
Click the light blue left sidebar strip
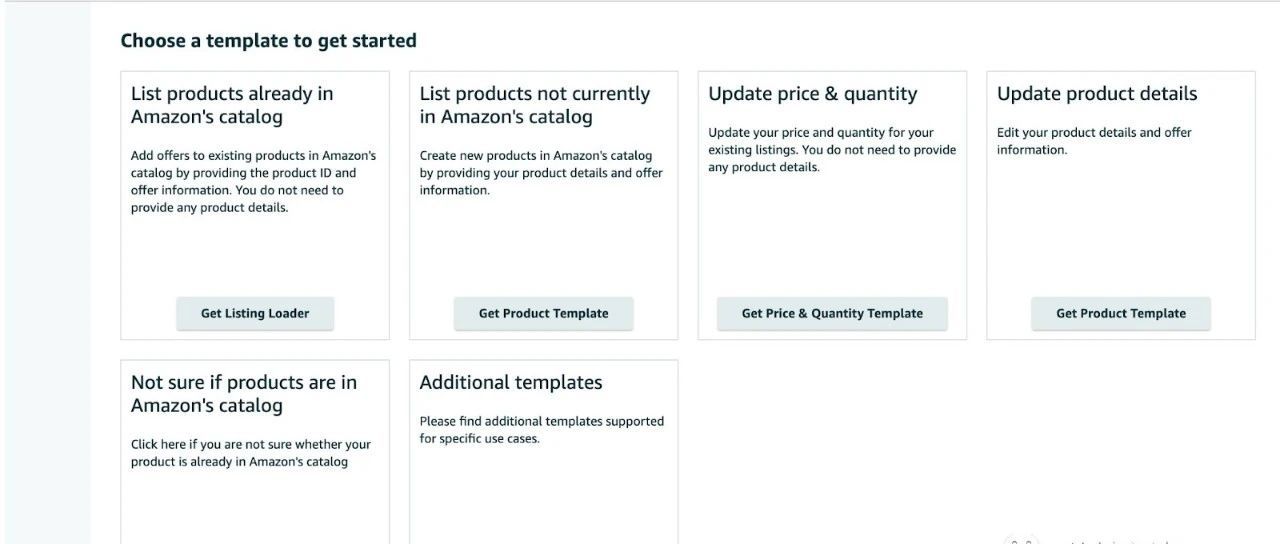pos(45,270)
